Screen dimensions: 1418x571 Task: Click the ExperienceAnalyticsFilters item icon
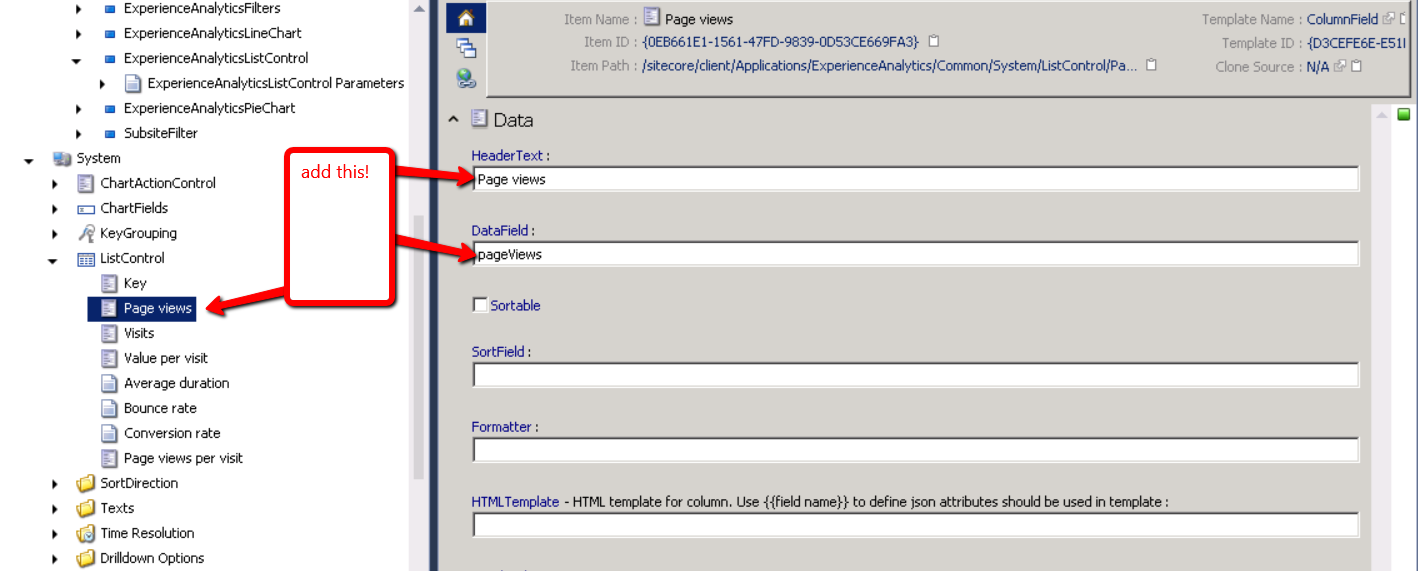(x=110, y=8)
